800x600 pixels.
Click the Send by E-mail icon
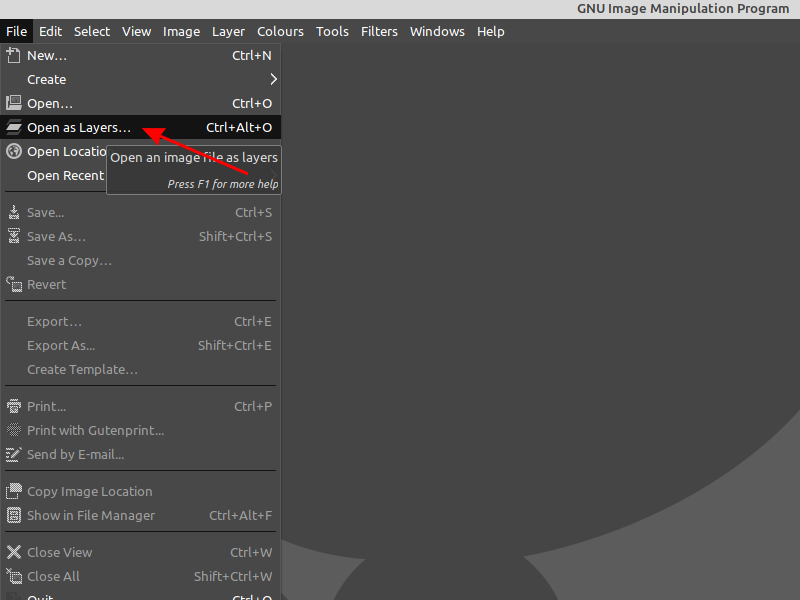coord(14,454)
